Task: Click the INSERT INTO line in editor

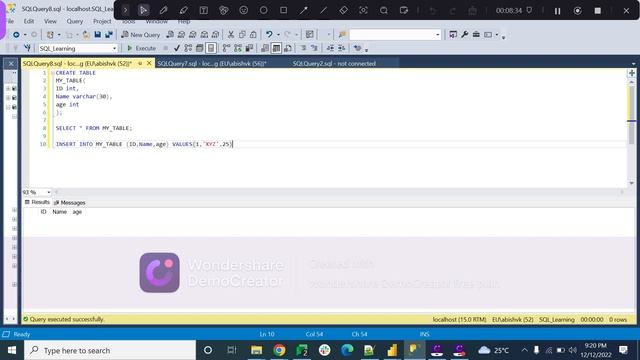Action: click(144, 144)
